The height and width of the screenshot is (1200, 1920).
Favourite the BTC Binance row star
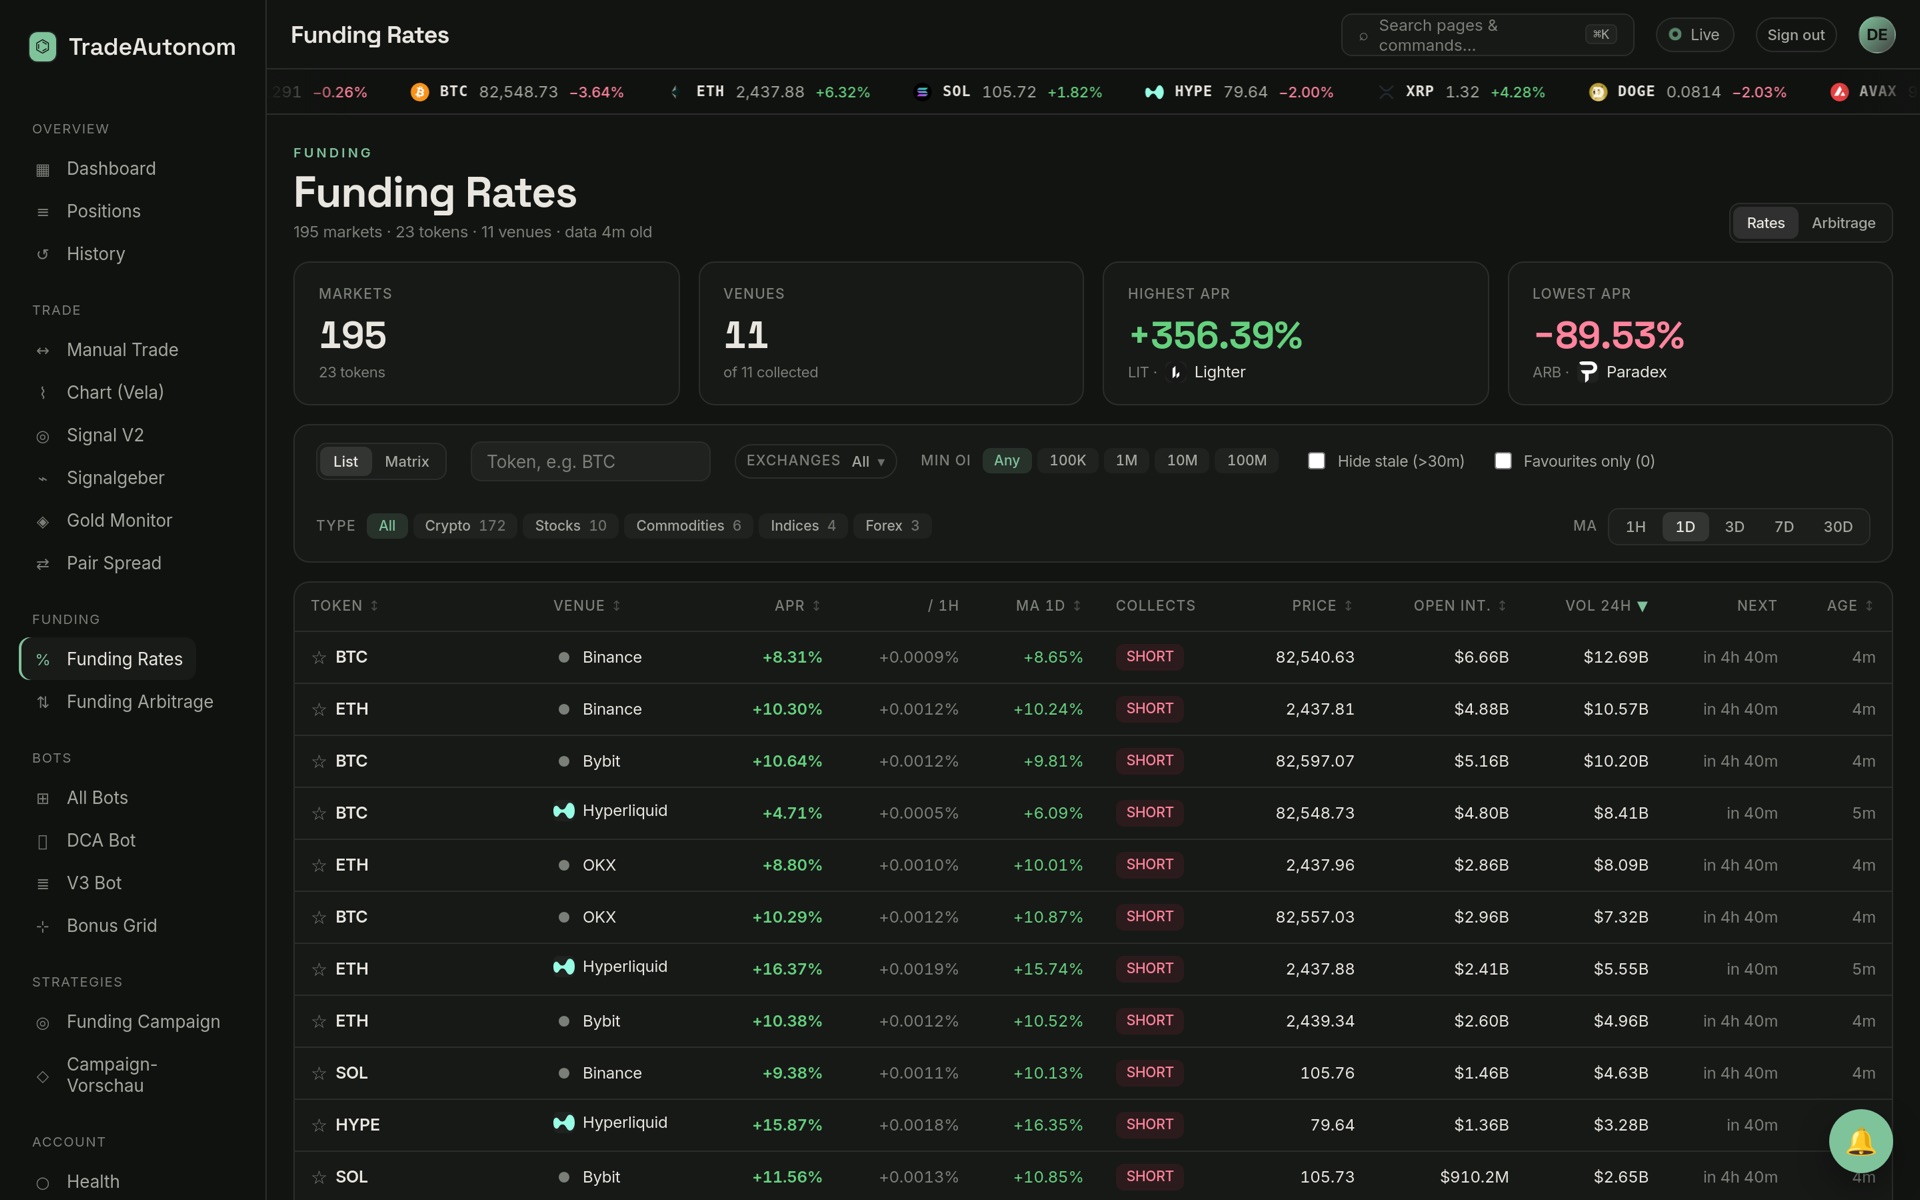(319, 657)
